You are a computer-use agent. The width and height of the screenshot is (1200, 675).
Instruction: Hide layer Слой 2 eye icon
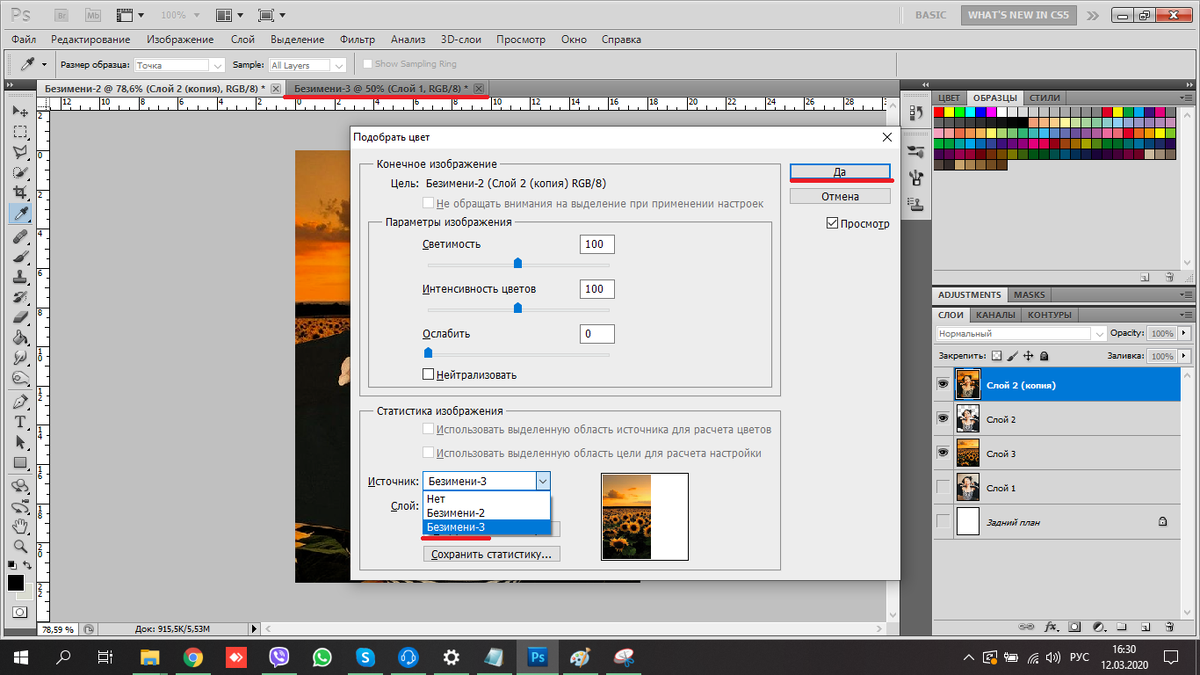tap(943, 419)
